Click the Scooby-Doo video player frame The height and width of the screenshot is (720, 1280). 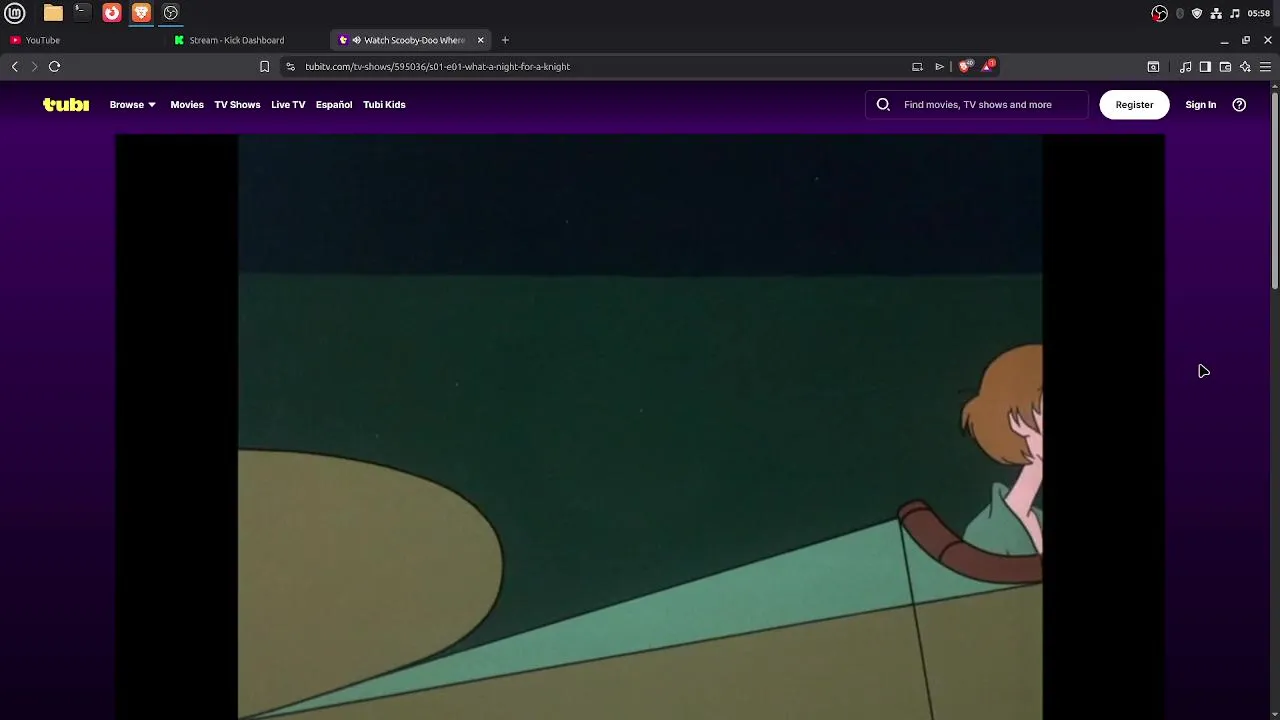(640, 427)
